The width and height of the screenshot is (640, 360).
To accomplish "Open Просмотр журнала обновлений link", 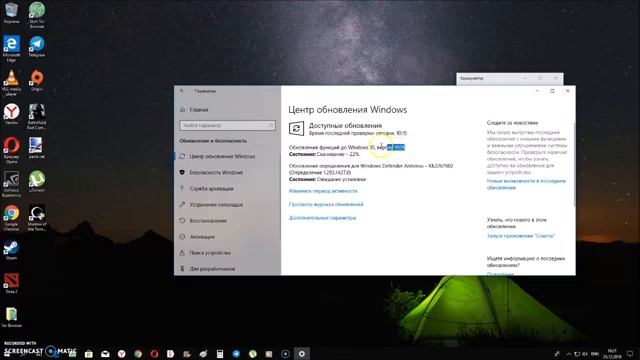I will tap(326, 204).
